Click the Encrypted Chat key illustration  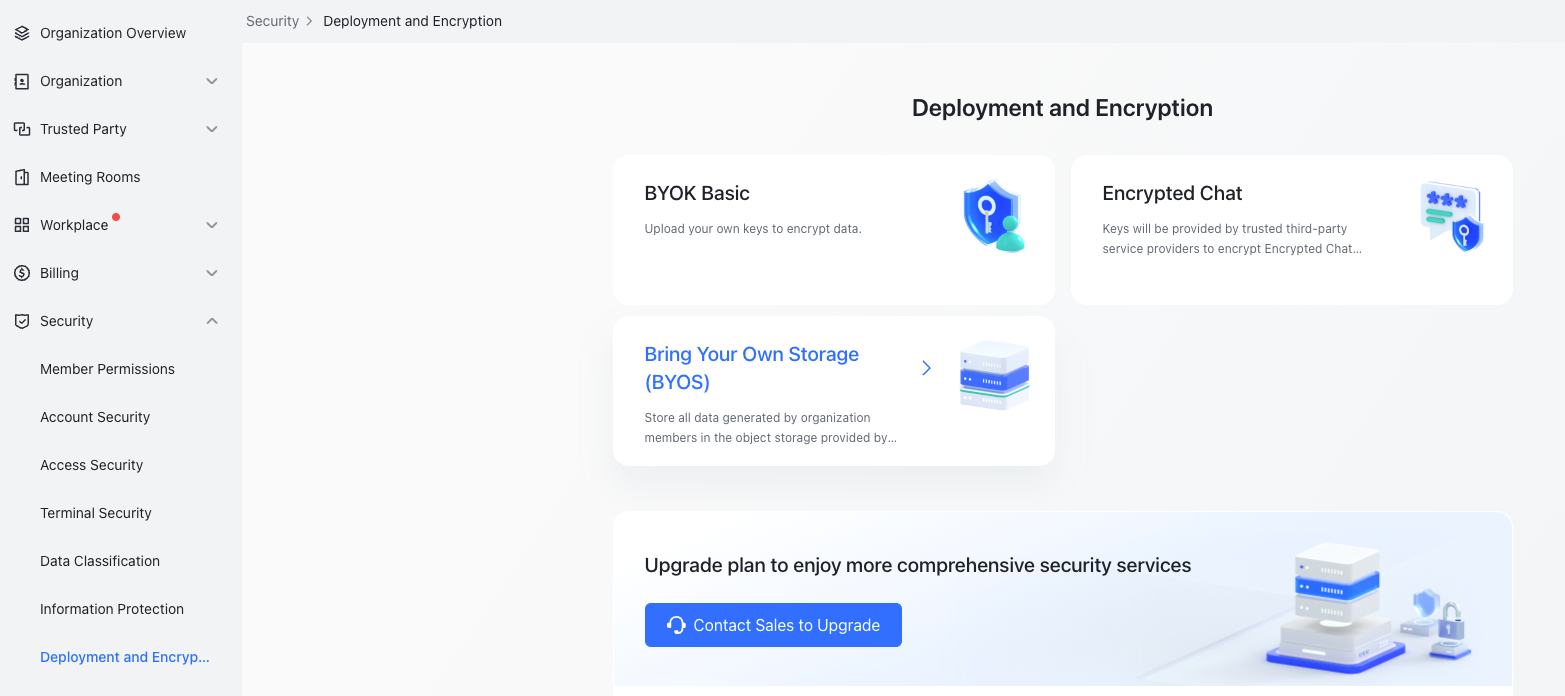pyautogui.click(x=1451, y=215)
